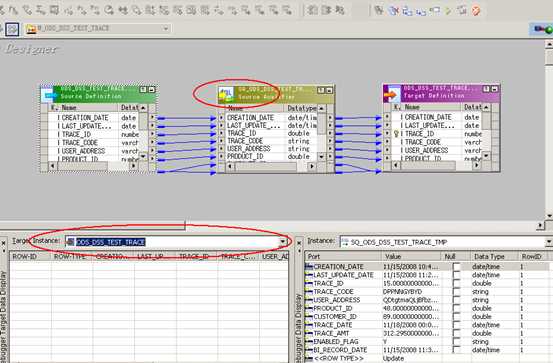Click the mapping folder icon in toolbar

(31, 29)
